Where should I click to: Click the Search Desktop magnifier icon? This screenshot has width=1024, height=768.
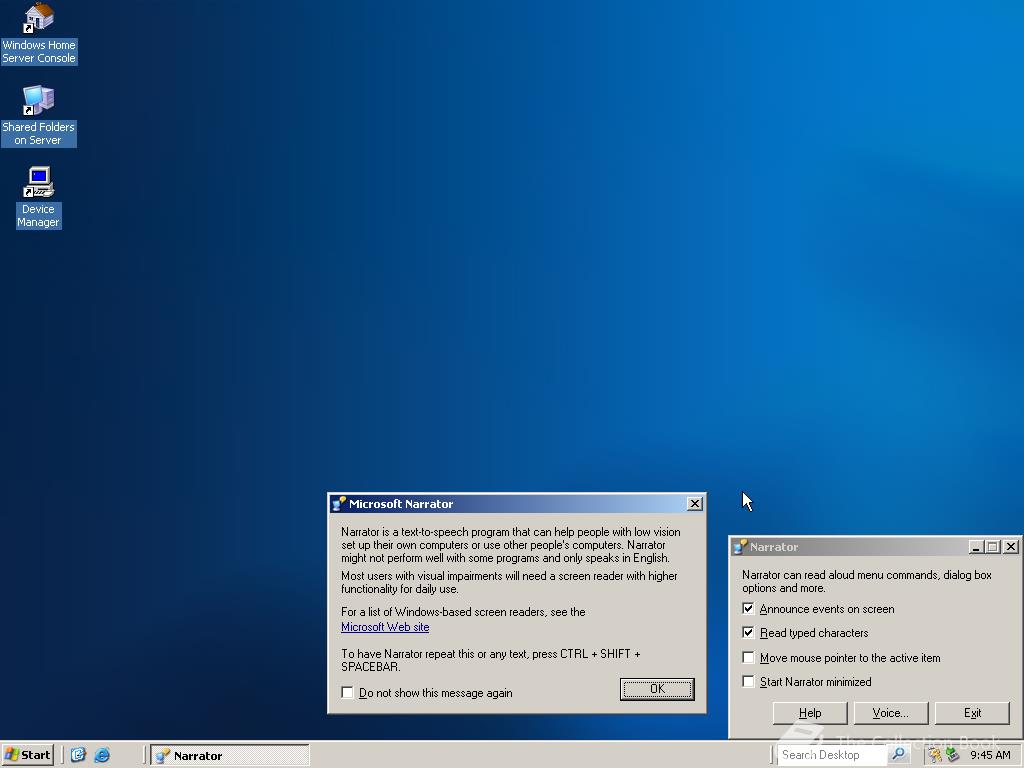pyautogui.click(x=899, y=754)
